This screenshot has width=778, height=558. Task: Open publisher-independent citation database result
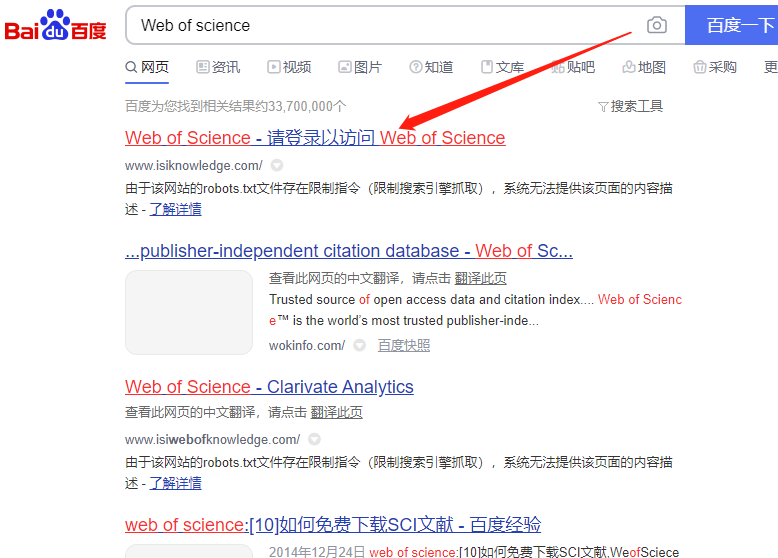349,251
